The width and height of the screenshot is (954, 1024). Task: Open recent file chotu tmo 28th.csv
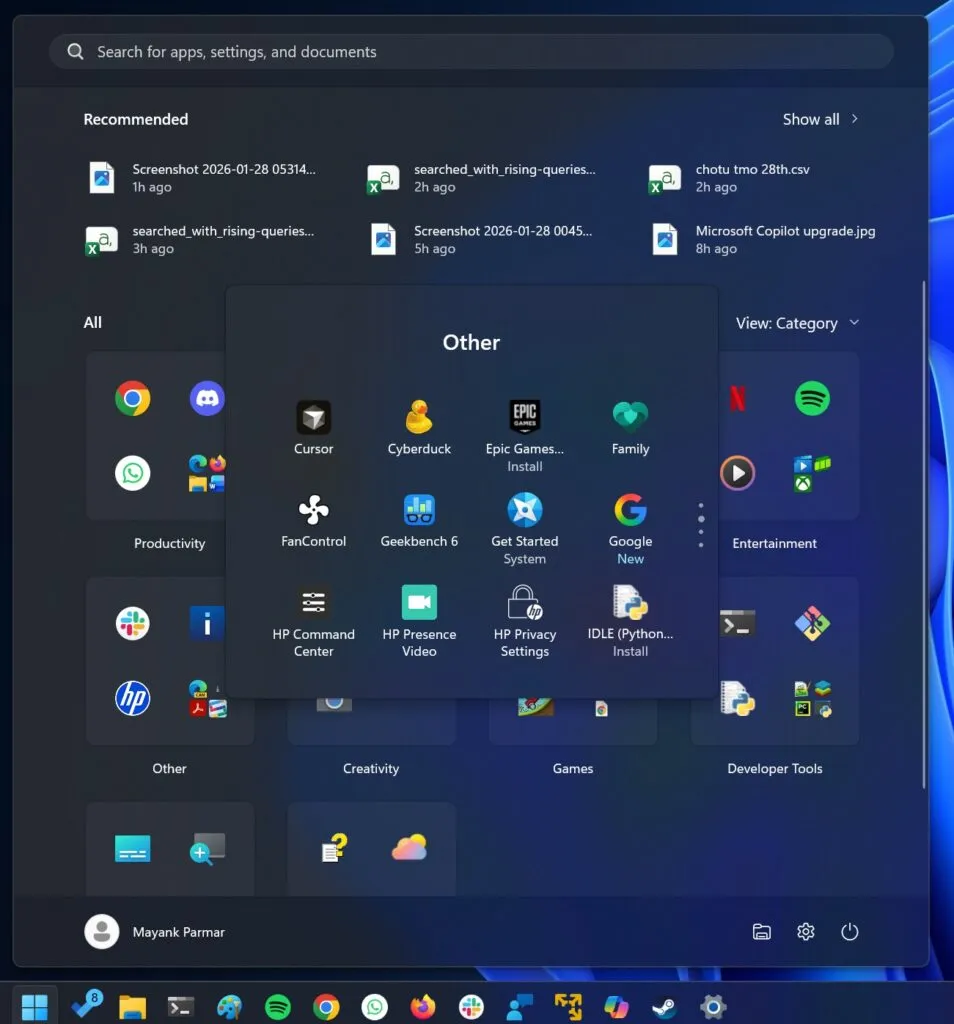click(x=752, y=169)
